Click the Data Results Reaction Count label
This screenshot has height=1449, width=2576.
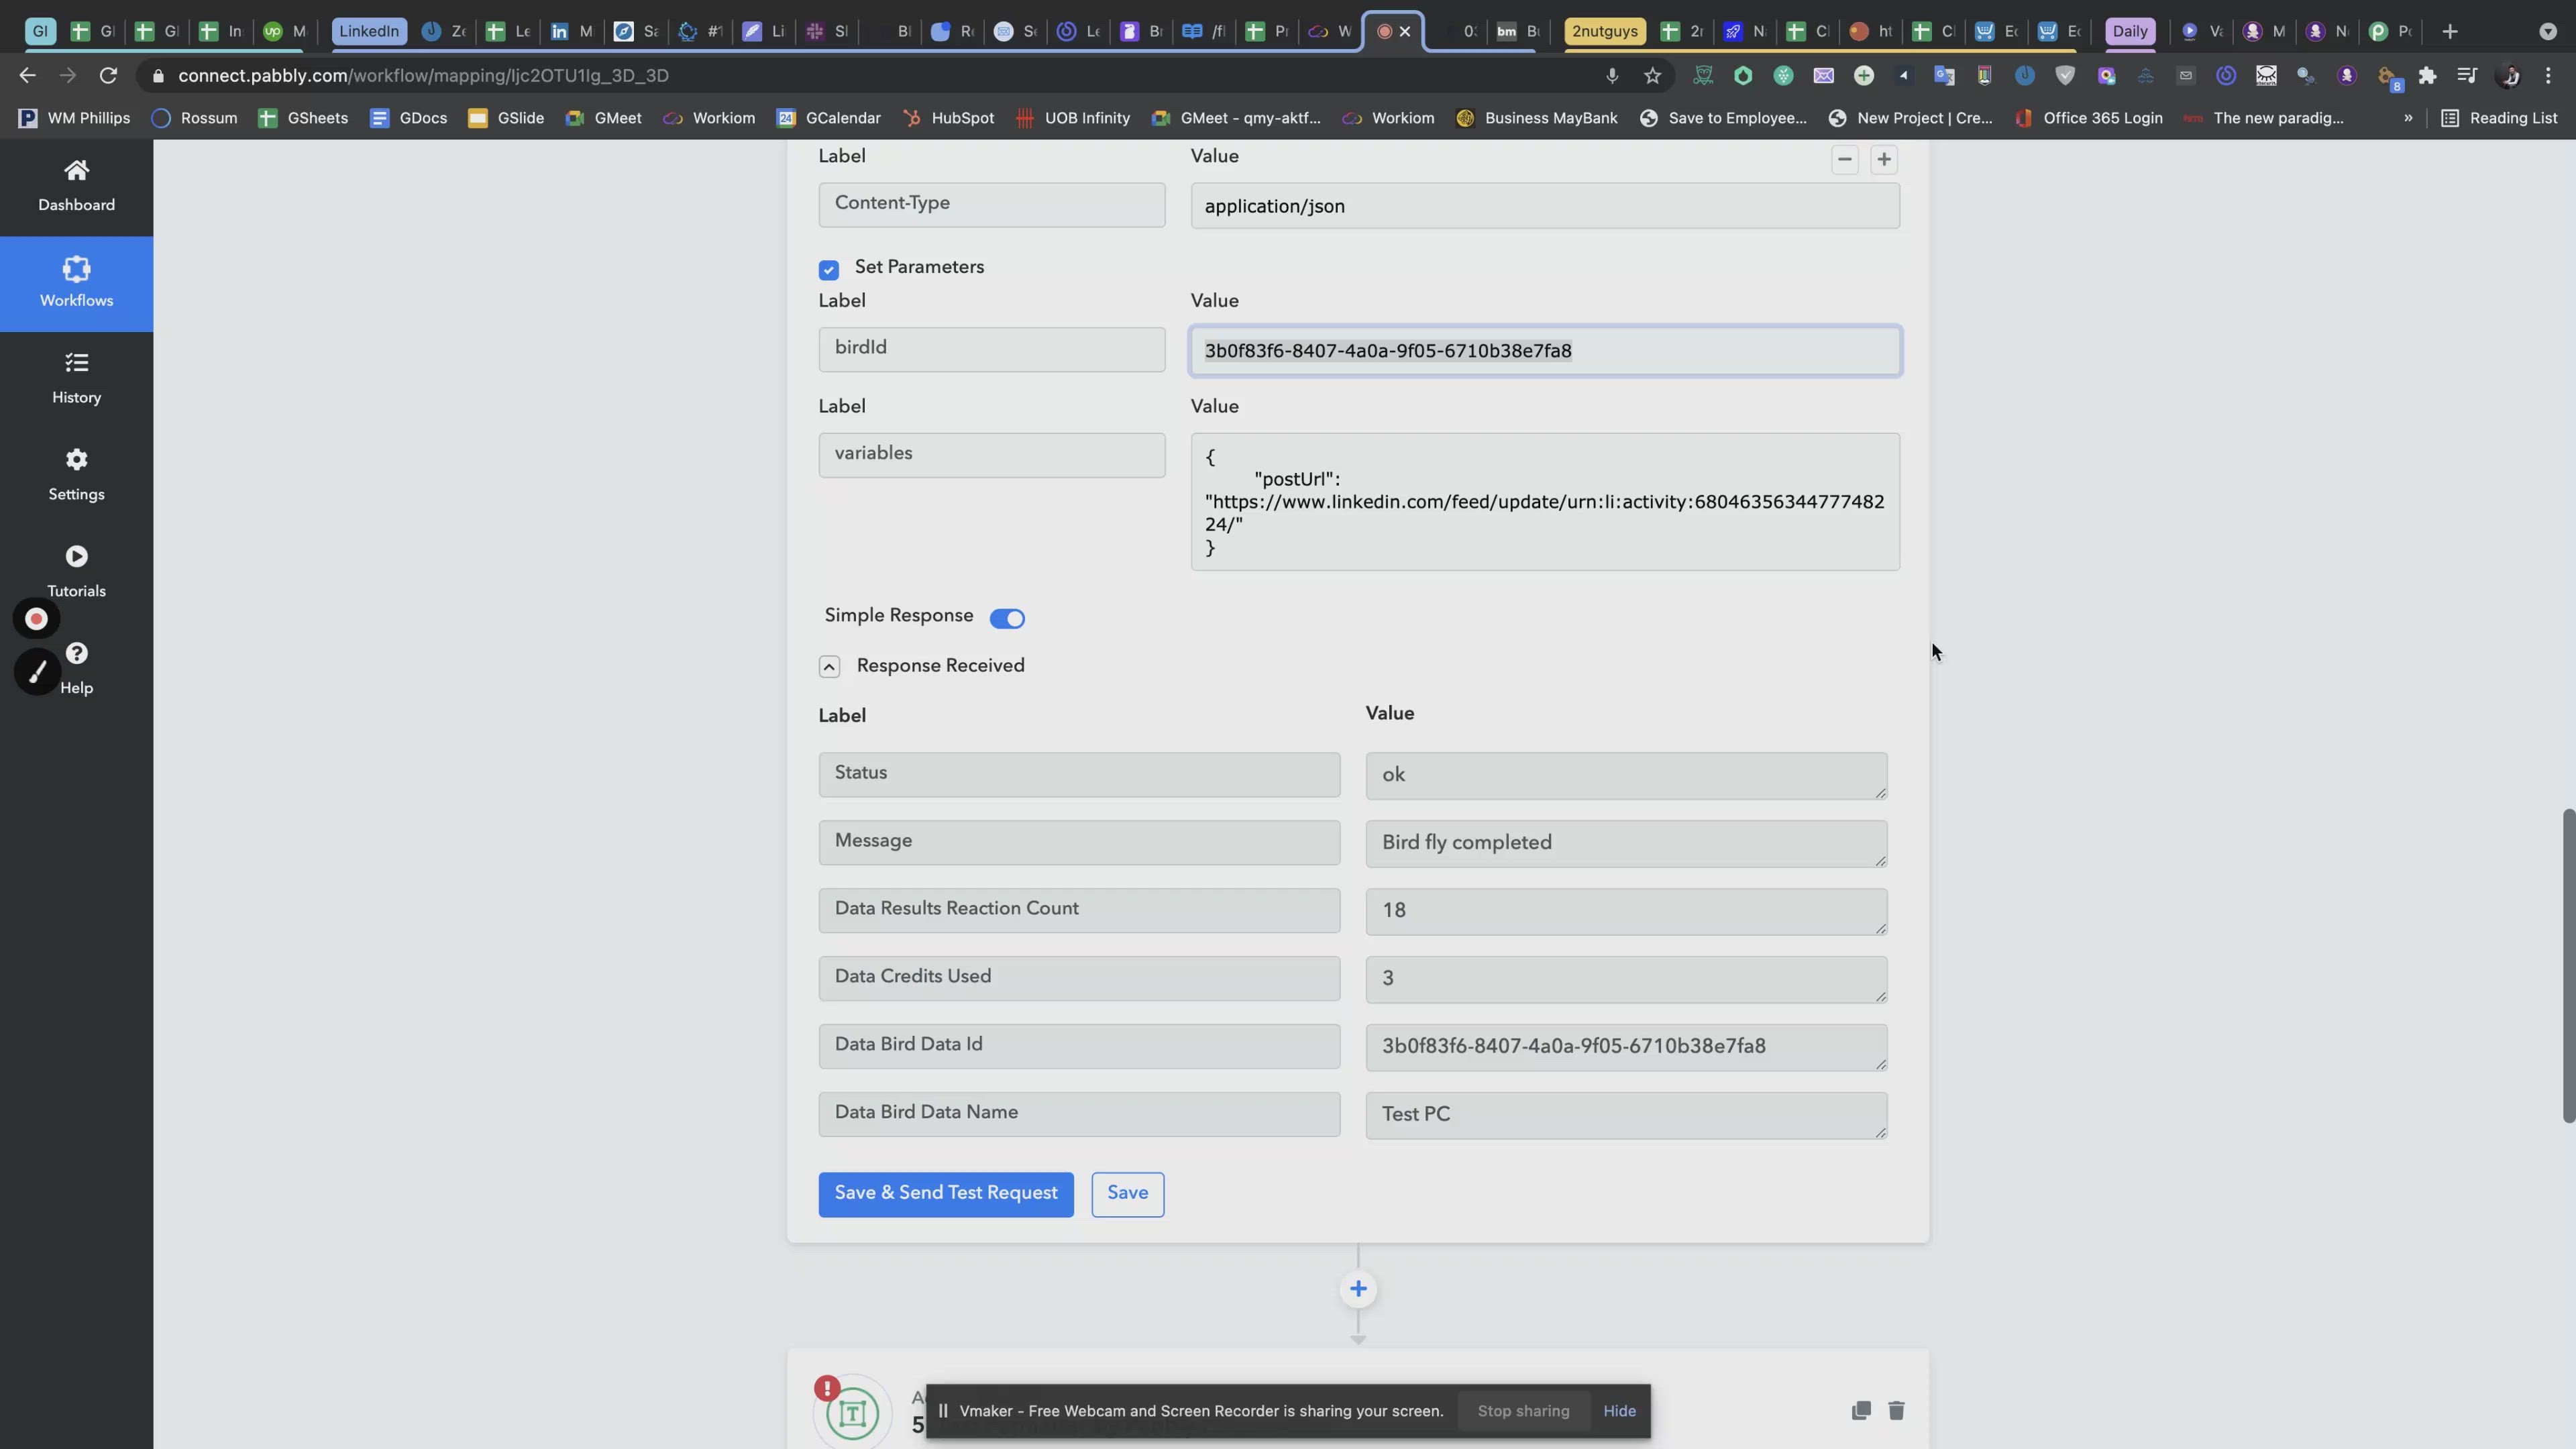(x=1079, y=910)
